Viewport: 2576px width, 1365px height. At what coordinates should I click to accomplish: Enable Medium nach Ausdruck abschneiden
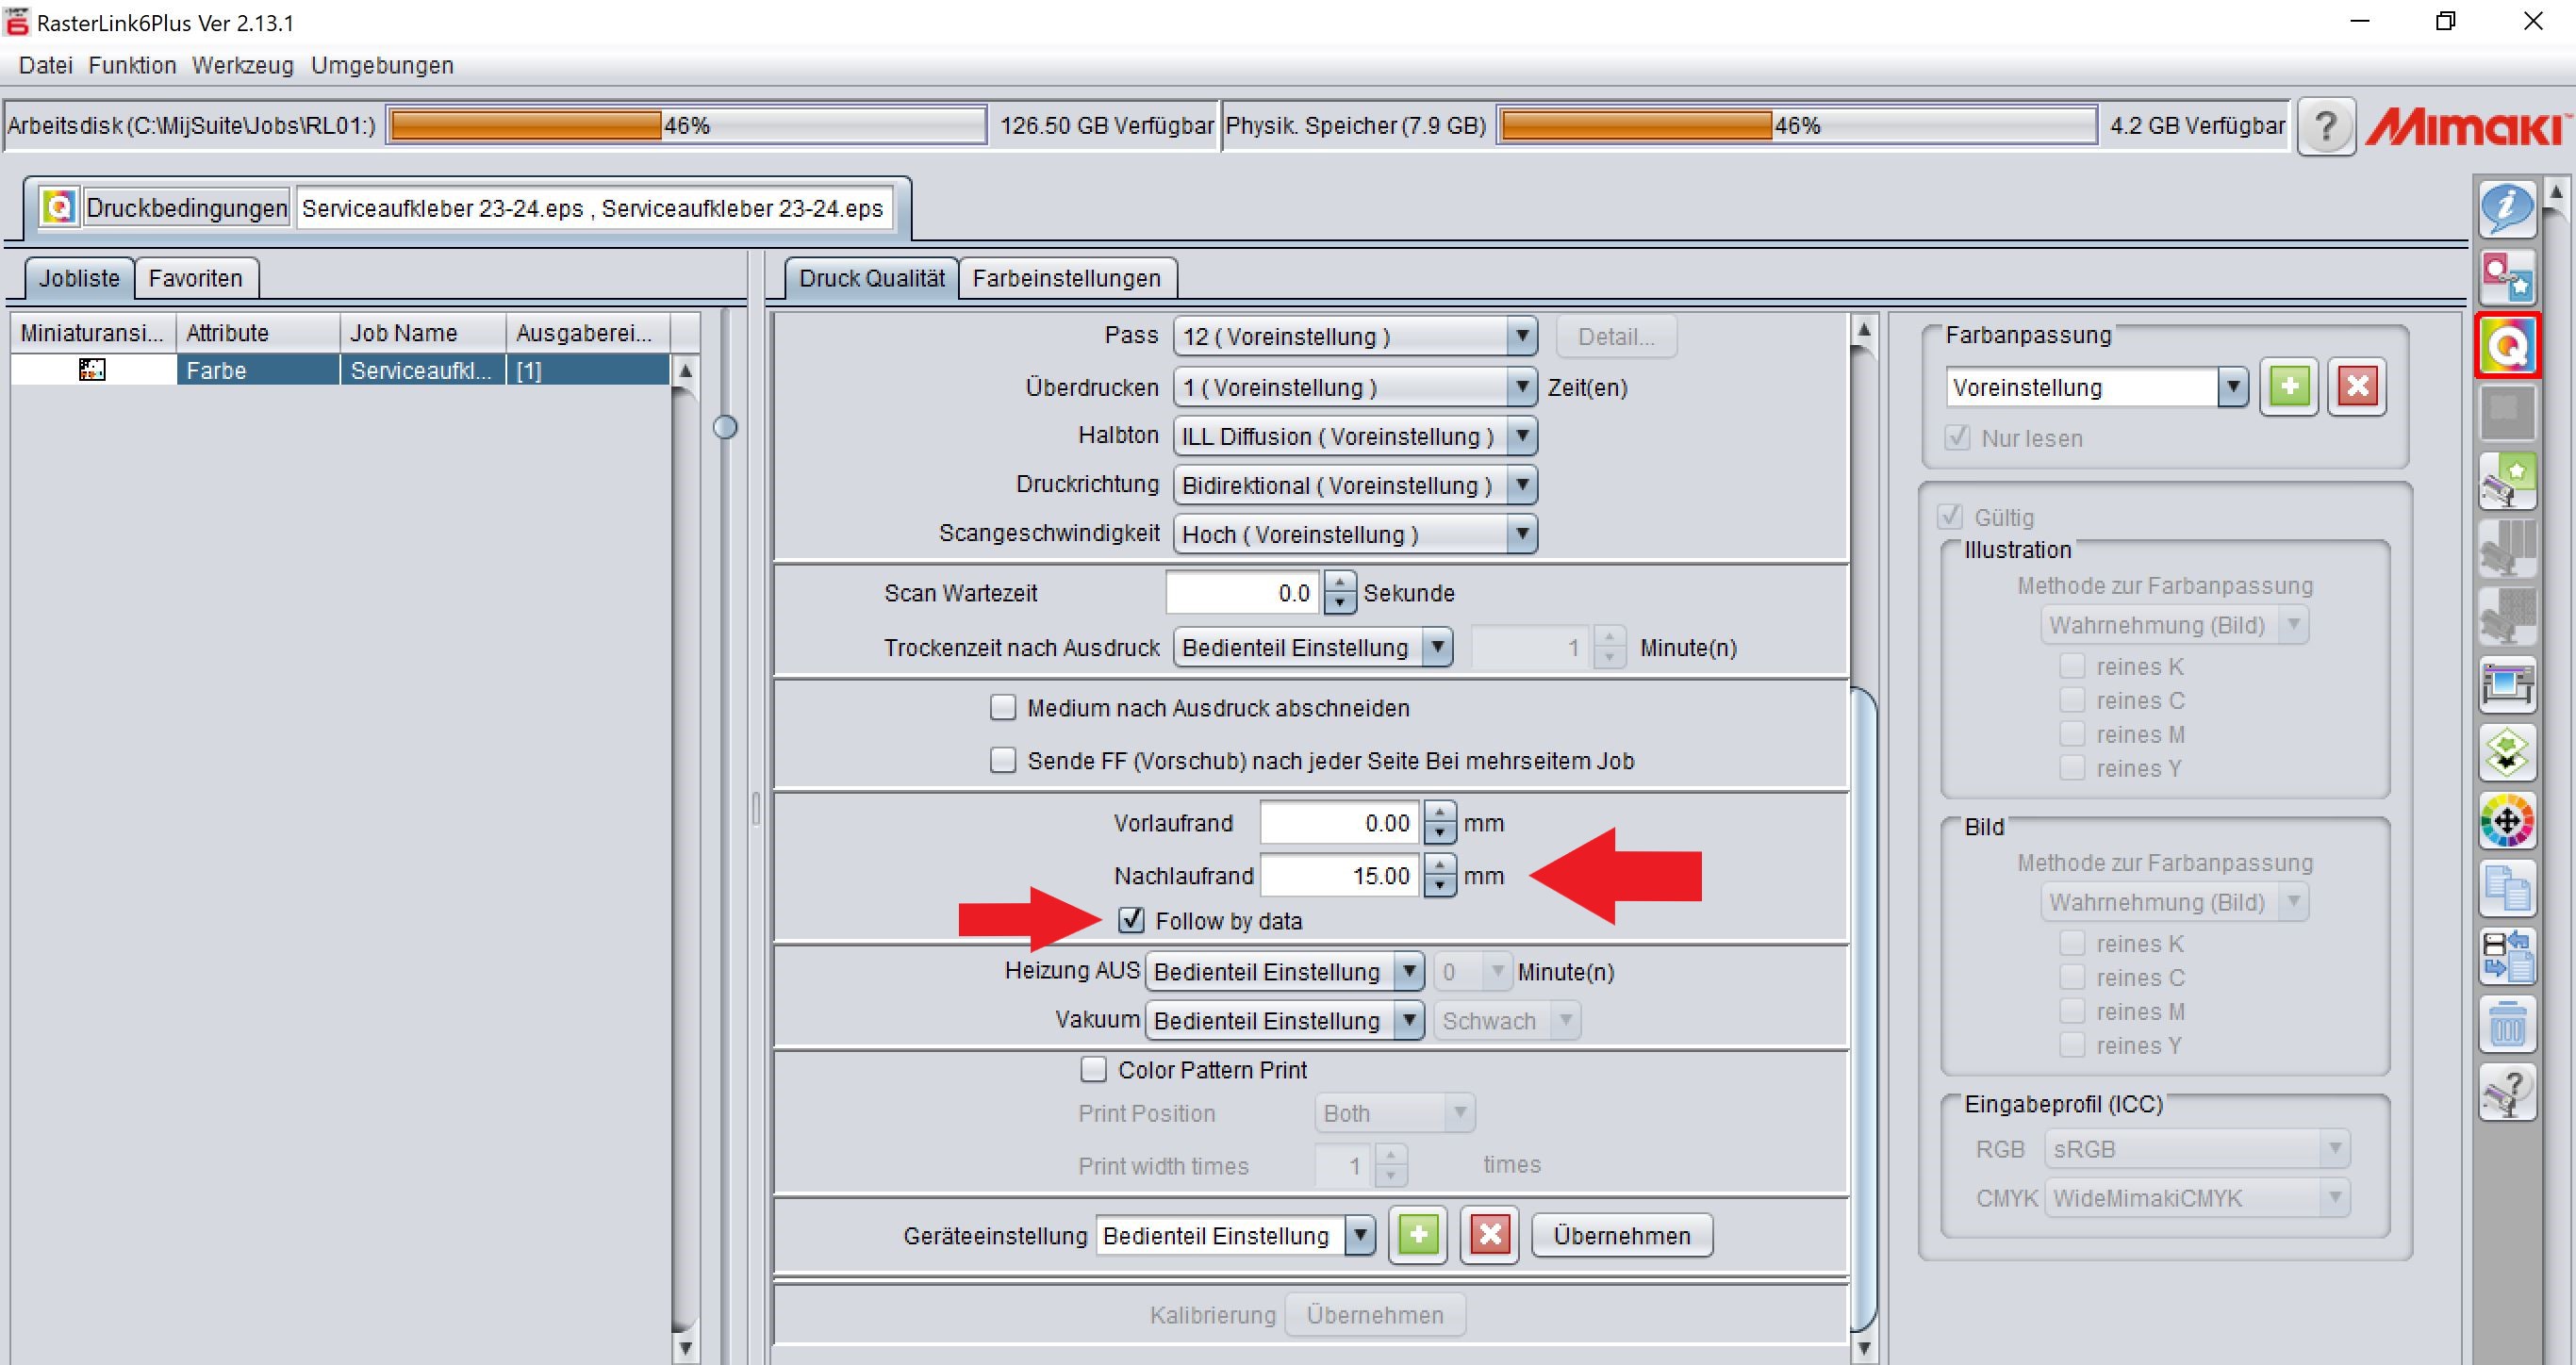point(1003,708)
